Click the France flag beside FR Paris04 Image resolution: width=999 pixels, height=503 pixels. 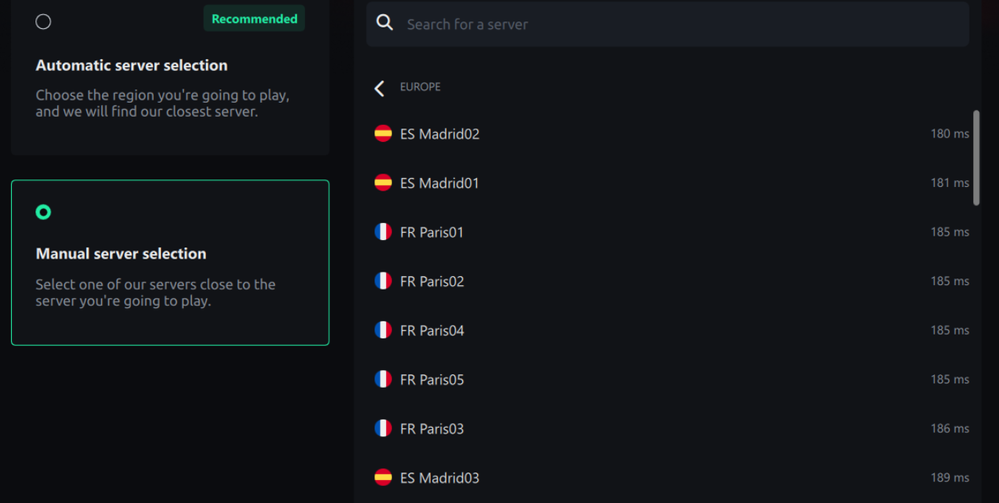point(383,330)
